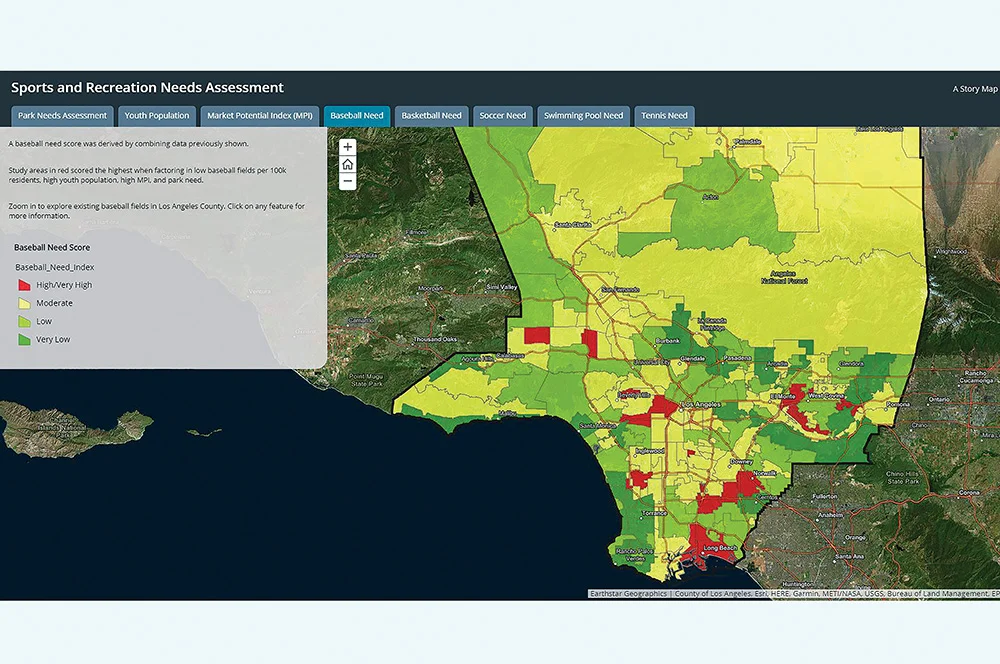Click the Pasadena label on the map

(x=737, y=358)
